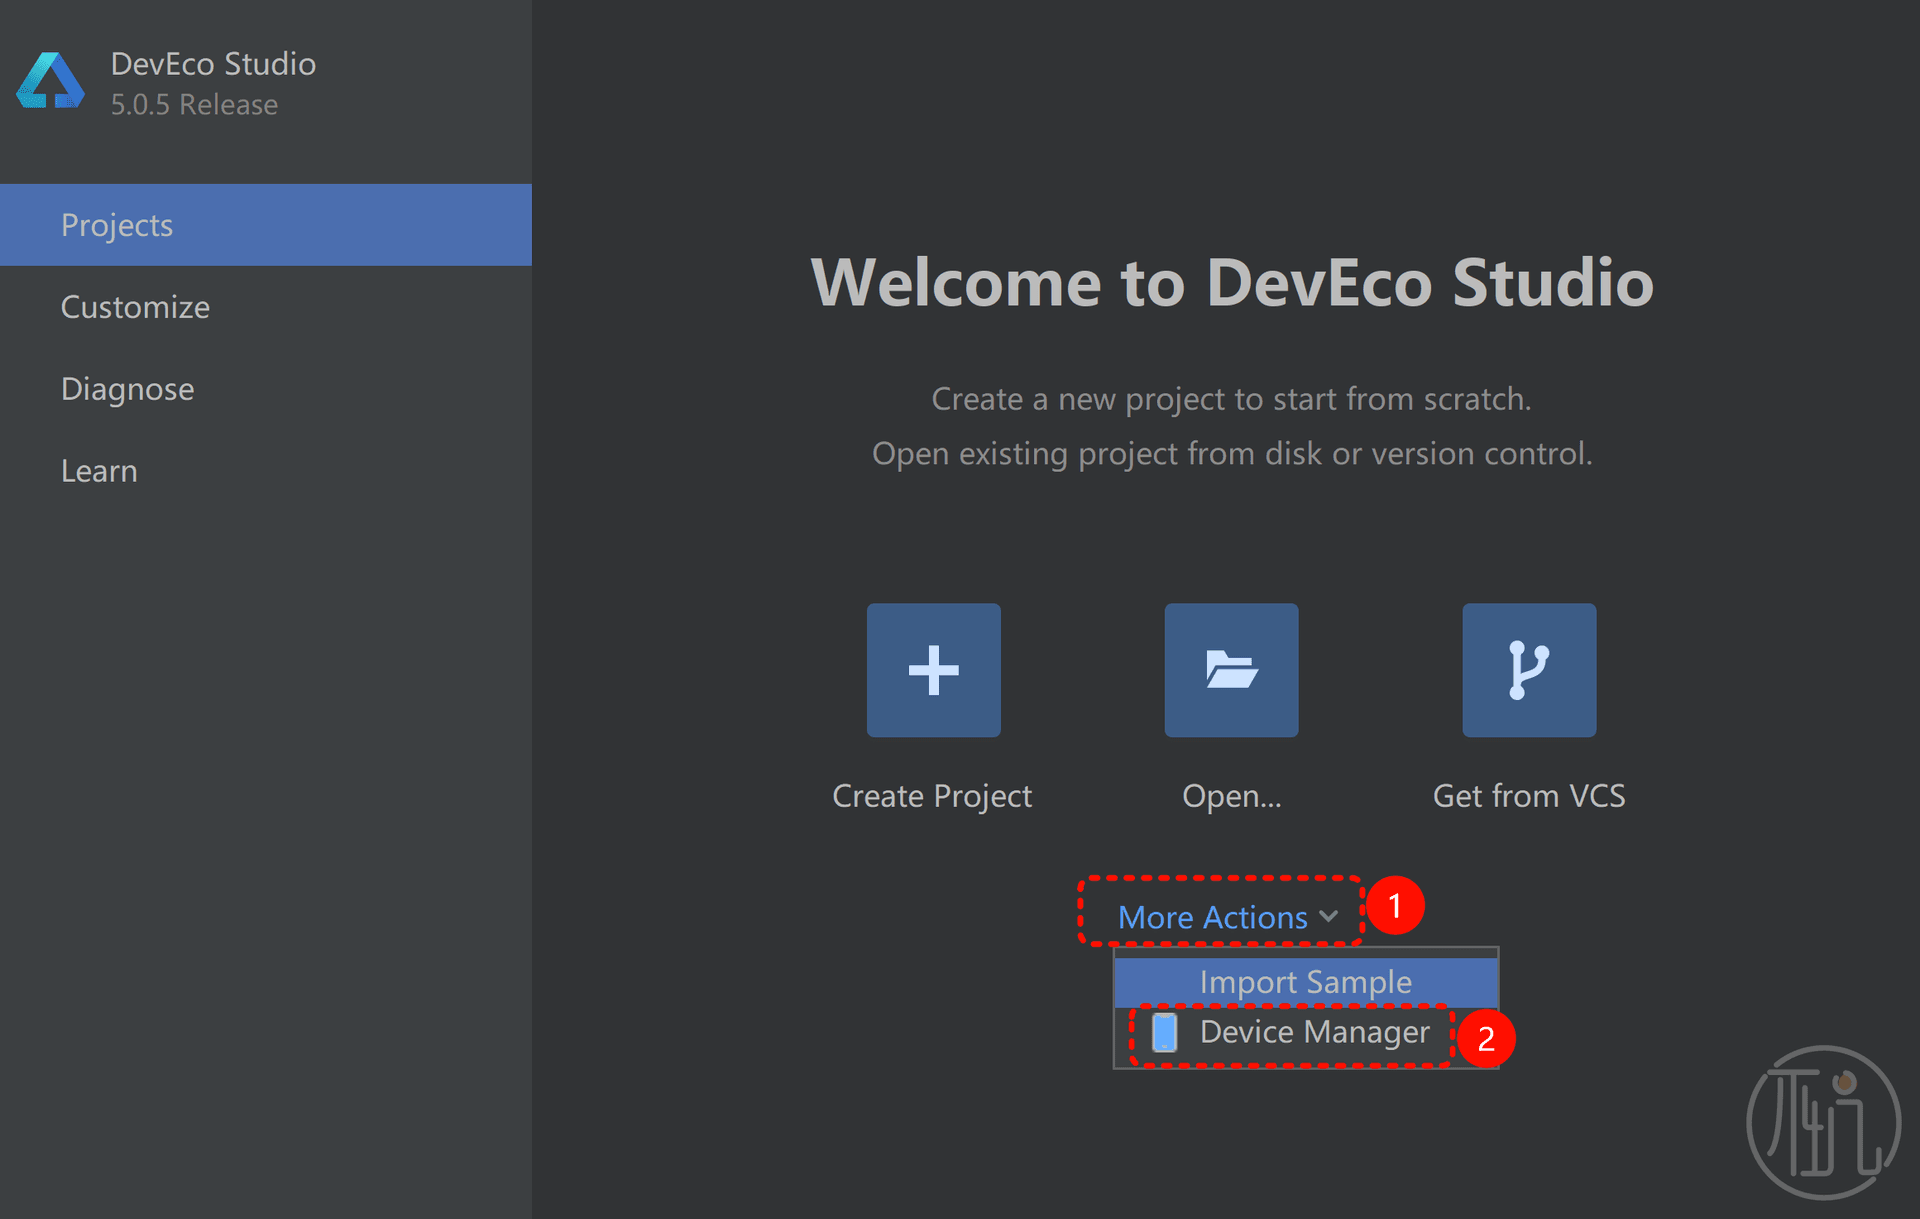Switch to the Customize tab
The width and height of the screenshot is (1920, 1219).
[266, 307]
